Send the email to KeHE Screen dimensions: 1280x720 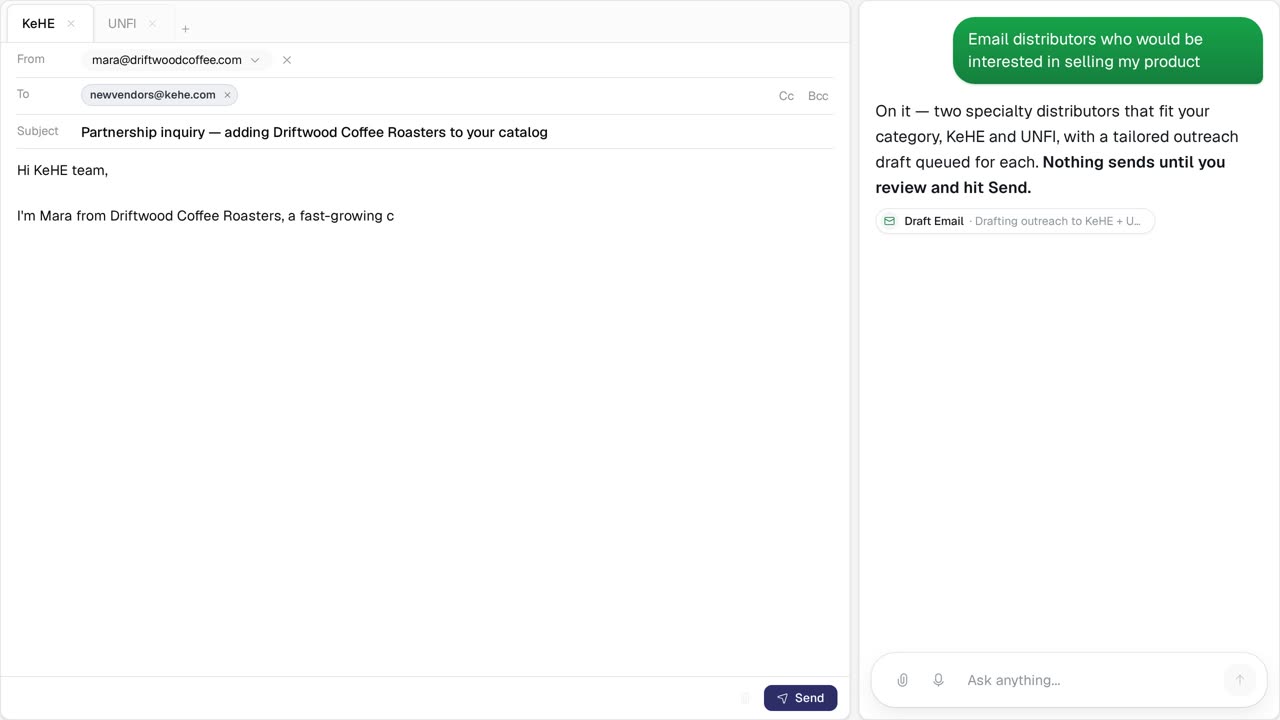(x=800, y=698)
